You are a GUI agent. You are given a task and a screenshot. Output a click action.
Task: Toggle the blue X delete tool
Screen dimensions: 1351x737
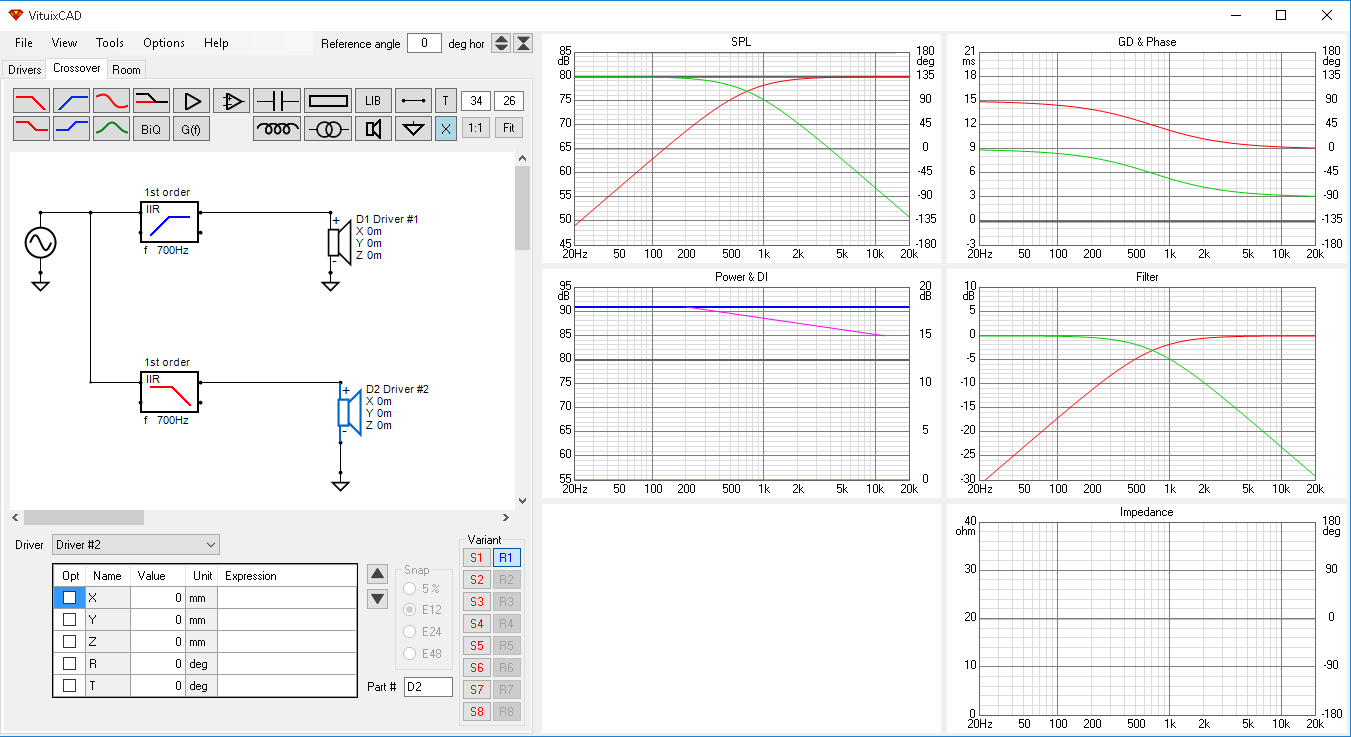(446, 129)
